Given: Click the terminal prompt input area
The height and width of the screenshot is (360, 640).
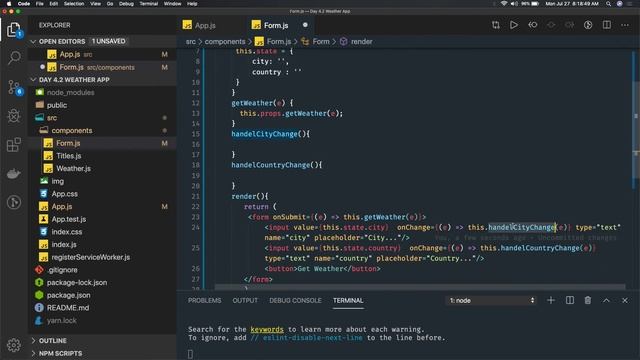Looking at the screenshot, I should coord(190,354).
